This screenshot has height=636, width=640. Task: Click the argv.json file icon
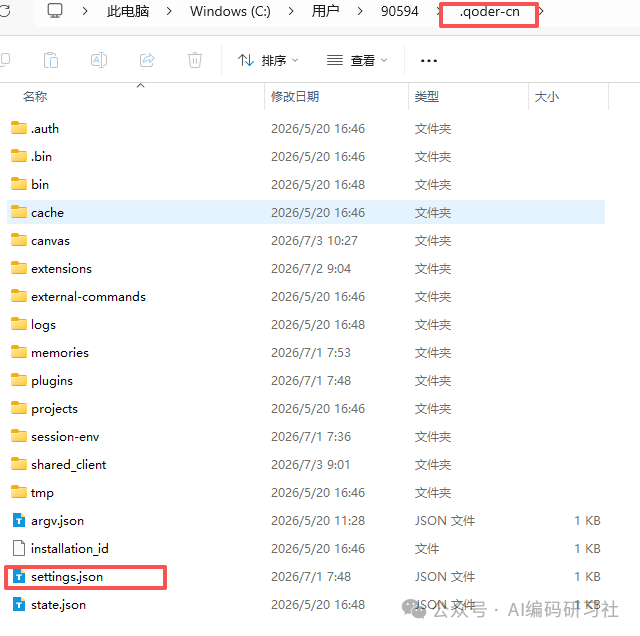(x=19, y=520)
